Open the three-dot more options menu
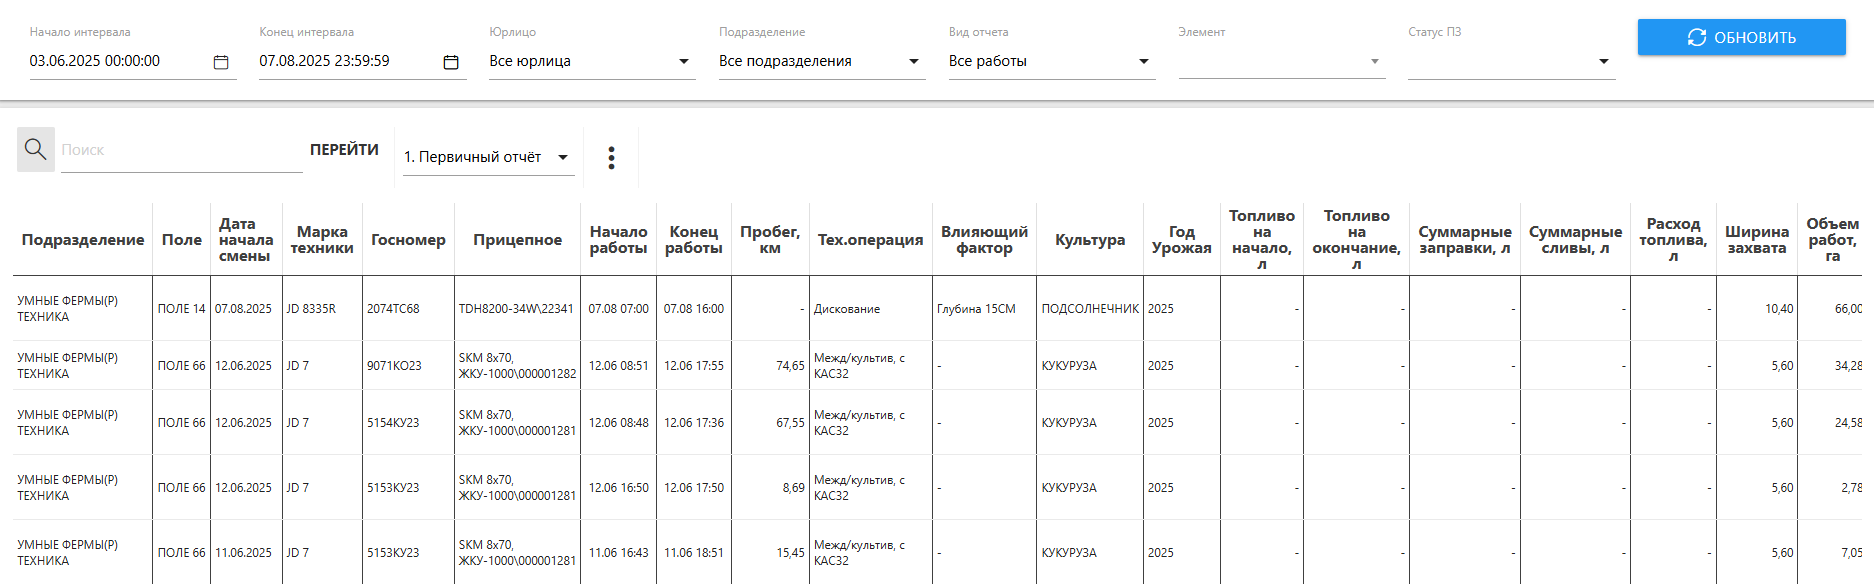Image resolution: width=1874 pixels, height=584 pixels. coord(611,158)
